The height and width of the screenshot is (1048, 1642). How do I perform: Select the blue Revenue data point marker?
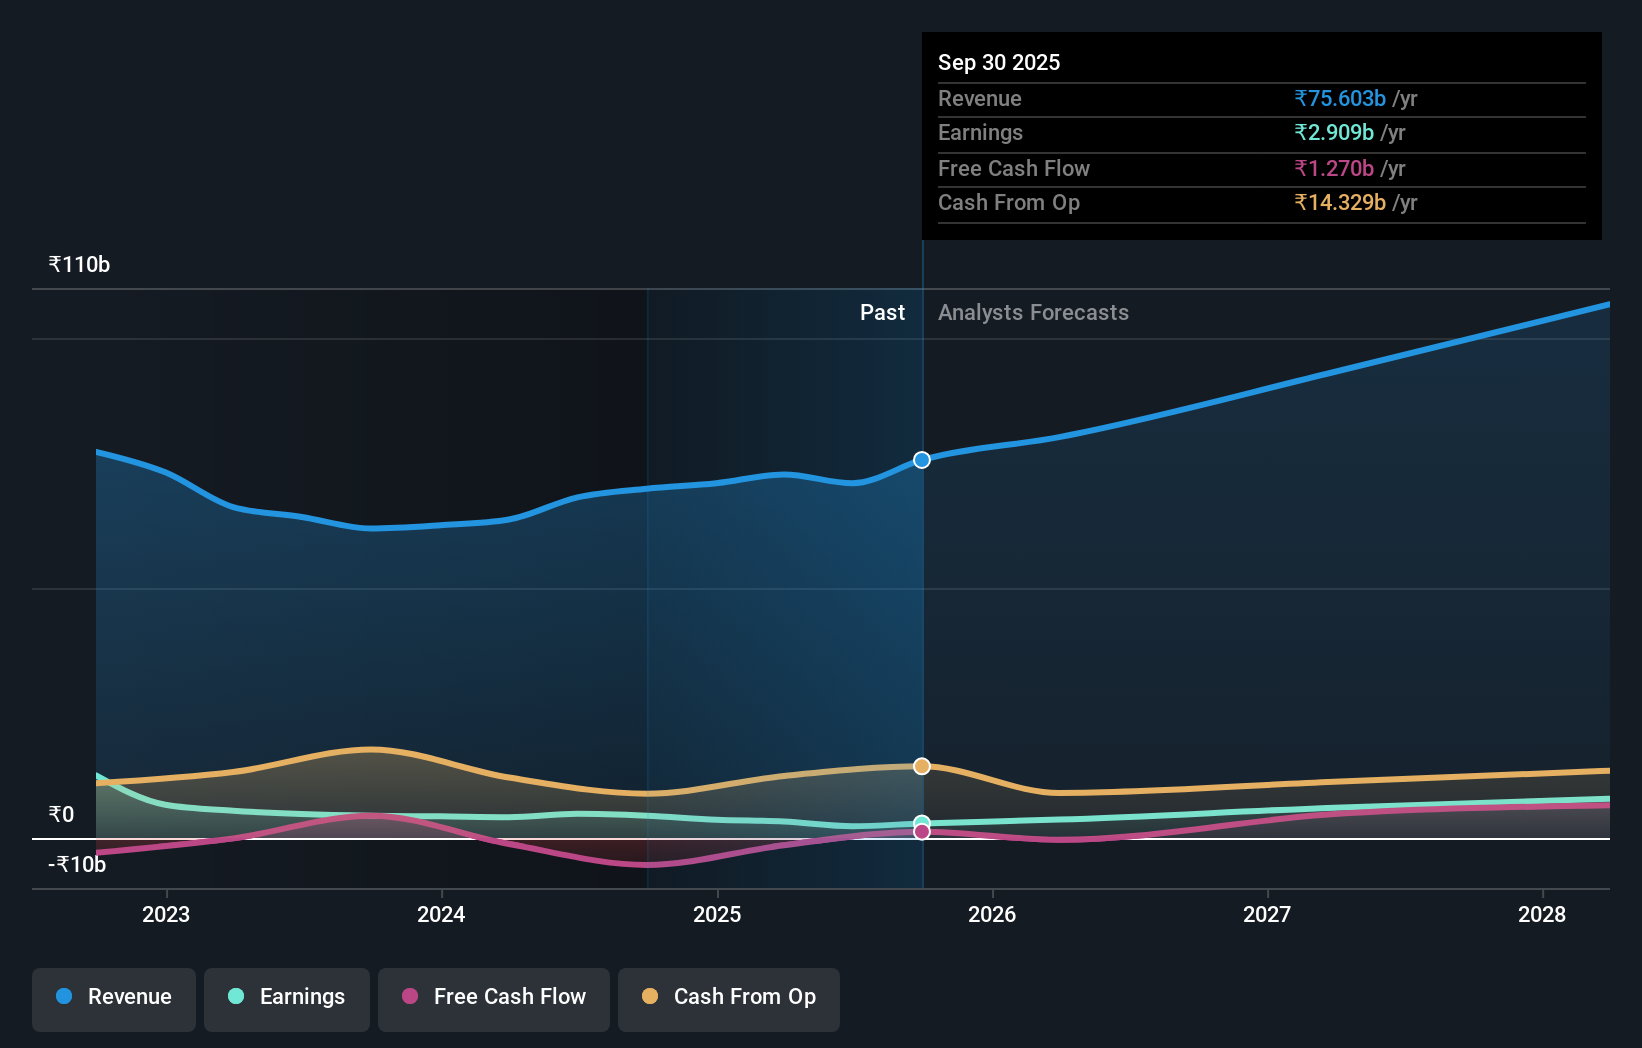[x=921, y=460]
